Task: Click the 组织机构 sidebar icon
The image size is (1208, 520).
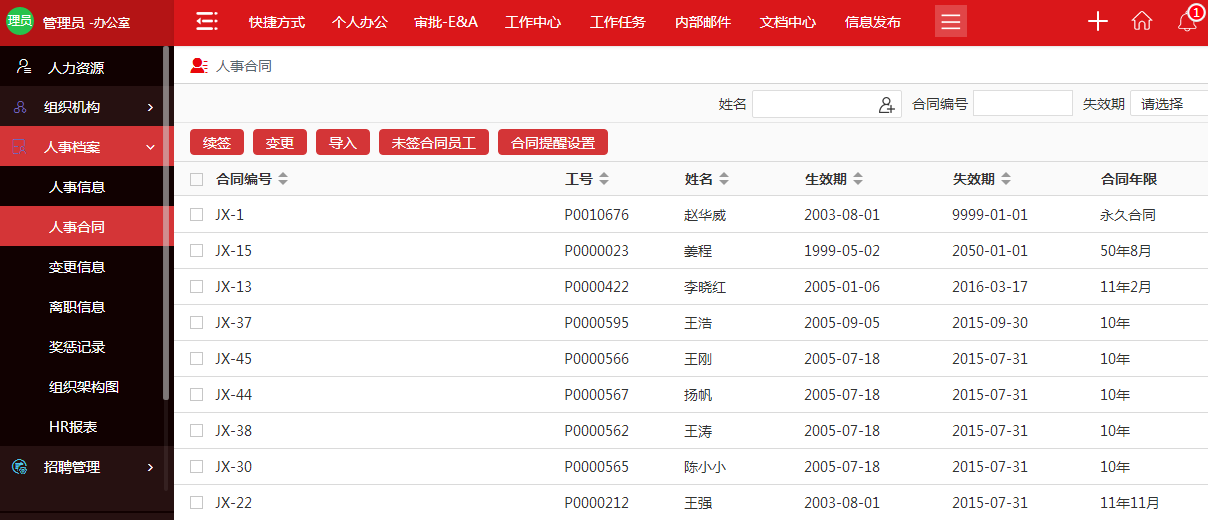Action: coord(20,107)
